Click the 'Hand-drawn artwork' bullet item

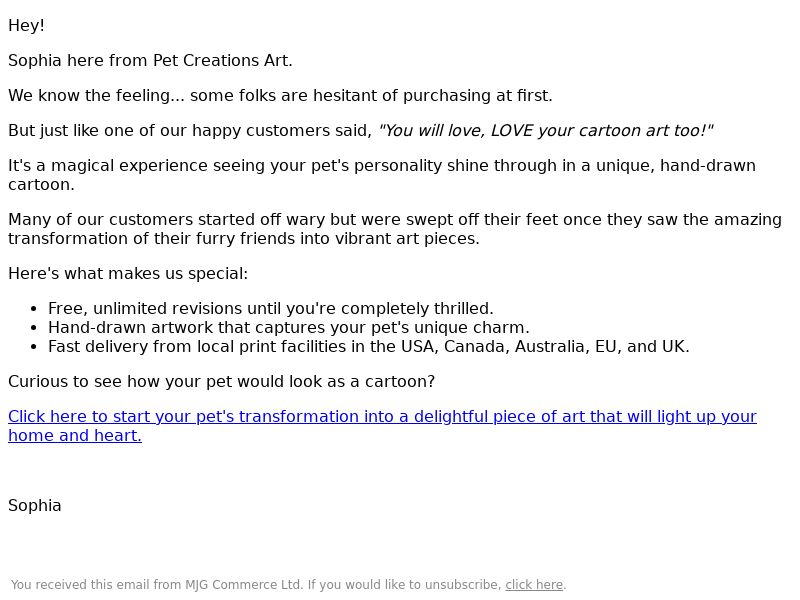[289, 328]
